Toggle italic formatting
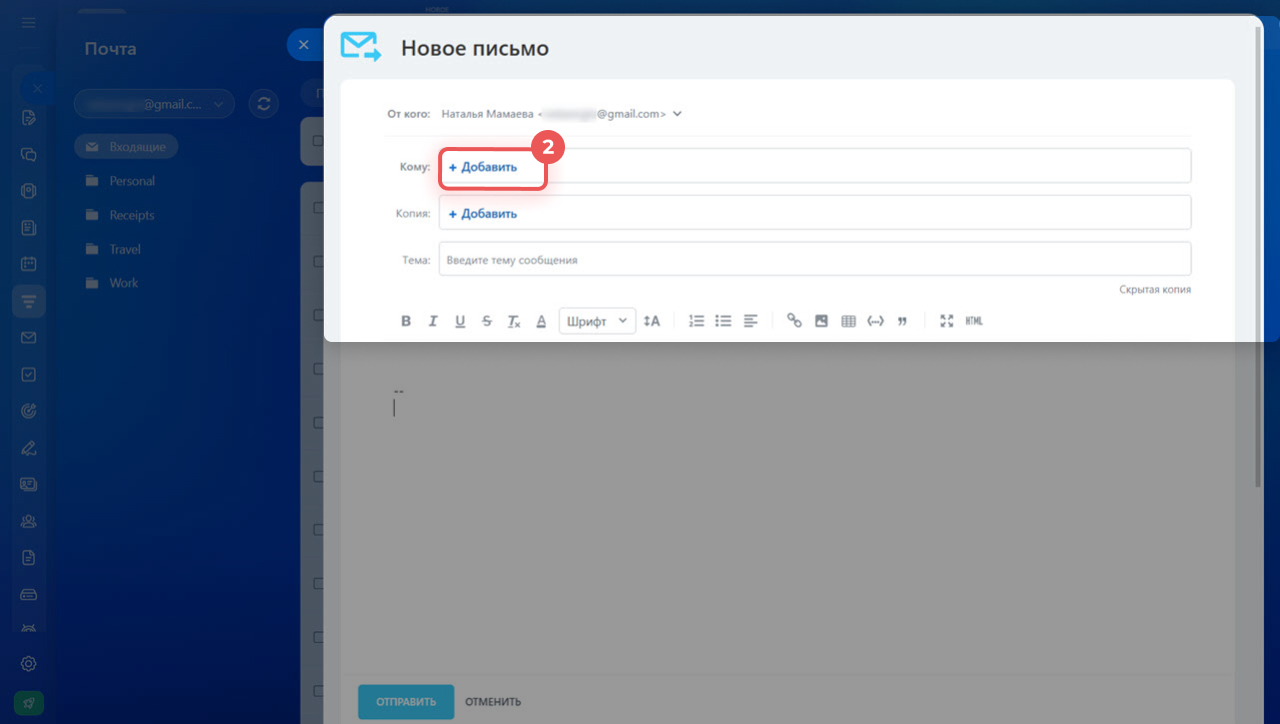The image size is (1280, 724). tap(433, 321)
